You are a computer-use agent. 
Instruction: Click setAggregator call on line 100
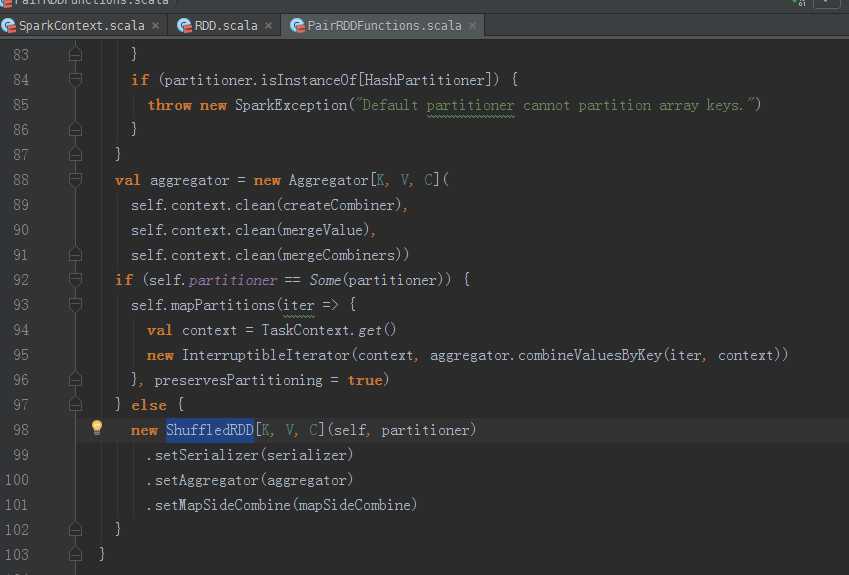pyautogui.click(x=206, y=480)
